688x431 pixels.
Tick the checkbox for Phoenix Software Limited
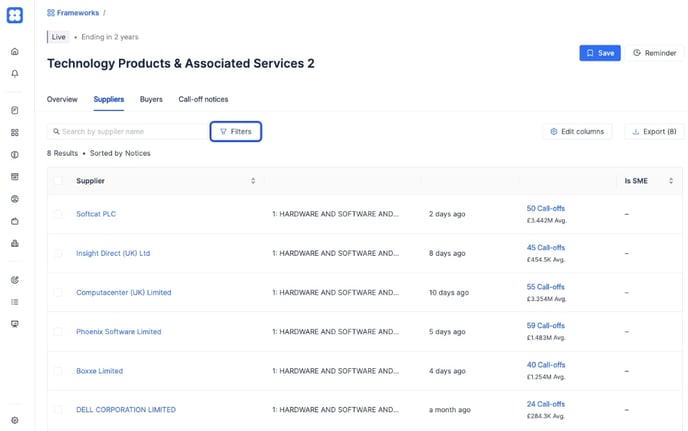(58, 331)
